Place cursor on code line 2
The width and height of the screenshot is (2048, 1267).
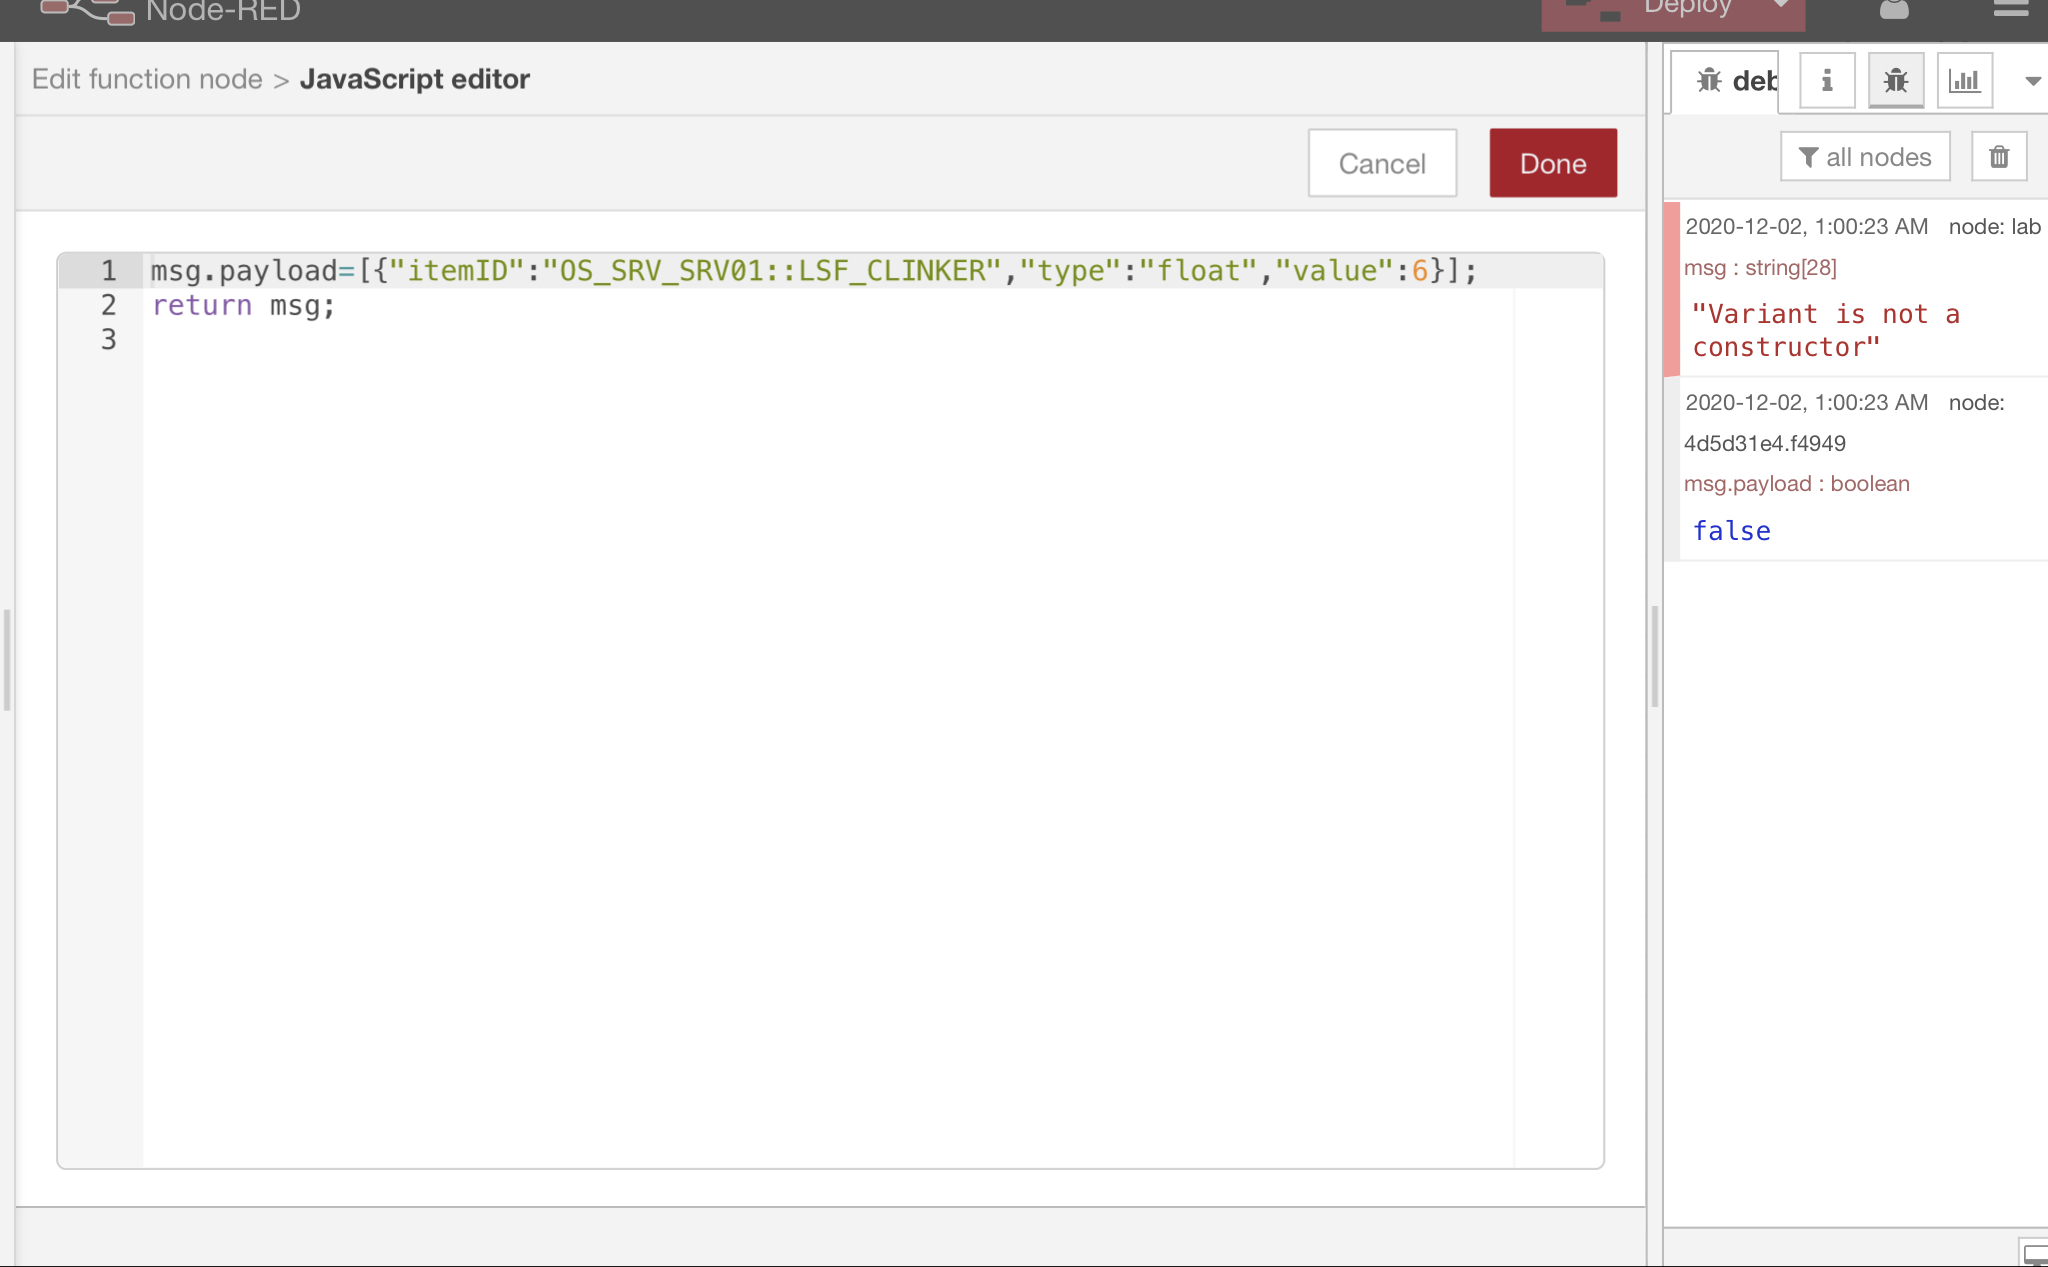tap(300, 305)
